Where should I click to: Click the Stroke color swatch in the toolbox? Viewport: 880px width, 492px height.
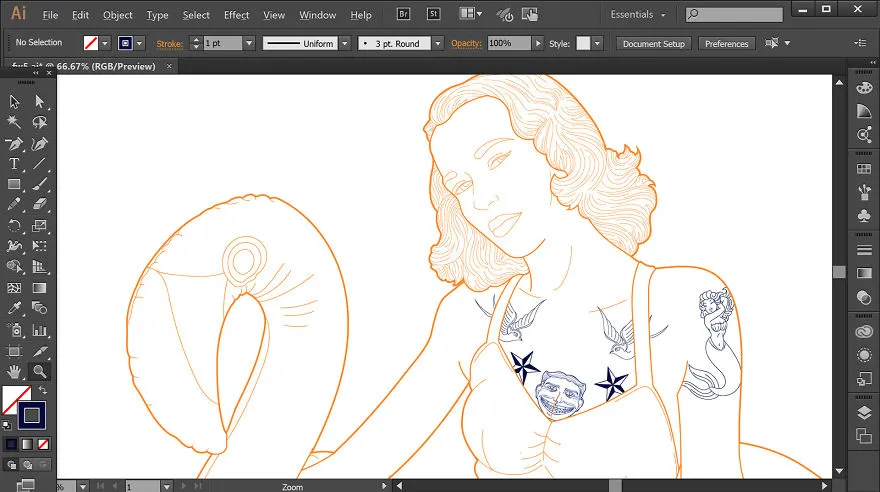[31, 415]
